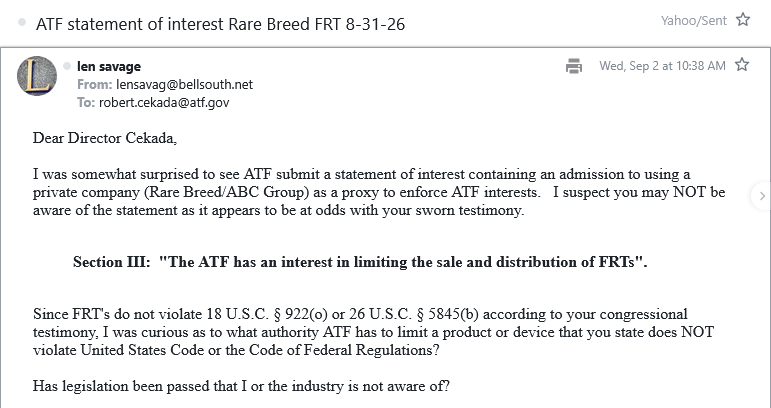This screenshot has height=408, width=771.
Task: Click the print icon for this message
Action: (x=574, y=66)
